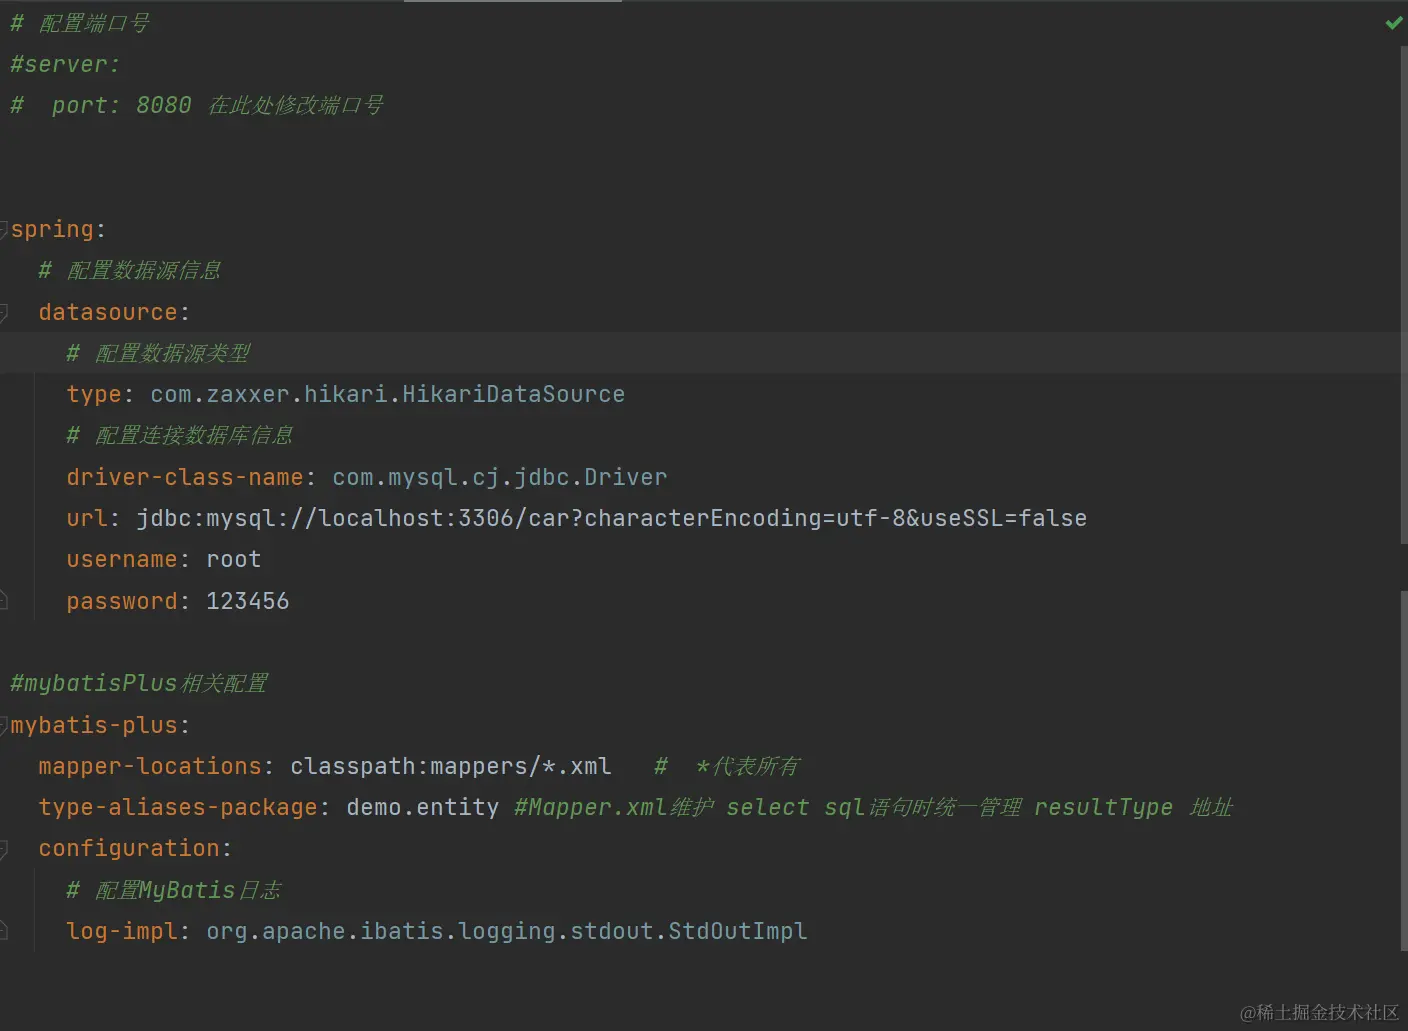Click the username value root
1408x1031 pixels.
(233, 559)
